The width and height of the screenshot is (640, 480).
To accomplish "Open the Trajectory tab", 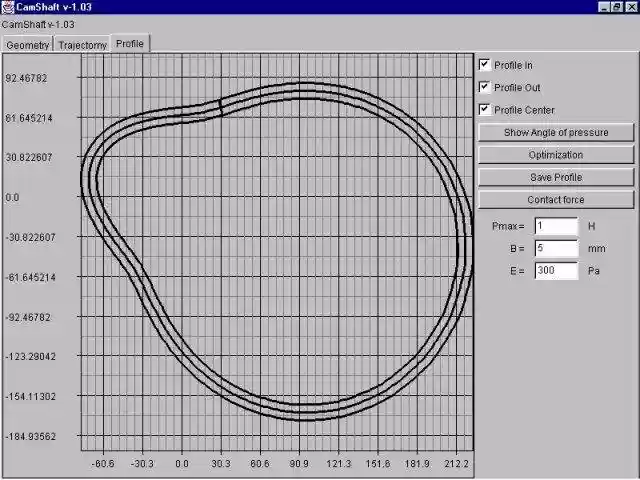I will click(82, 45).
